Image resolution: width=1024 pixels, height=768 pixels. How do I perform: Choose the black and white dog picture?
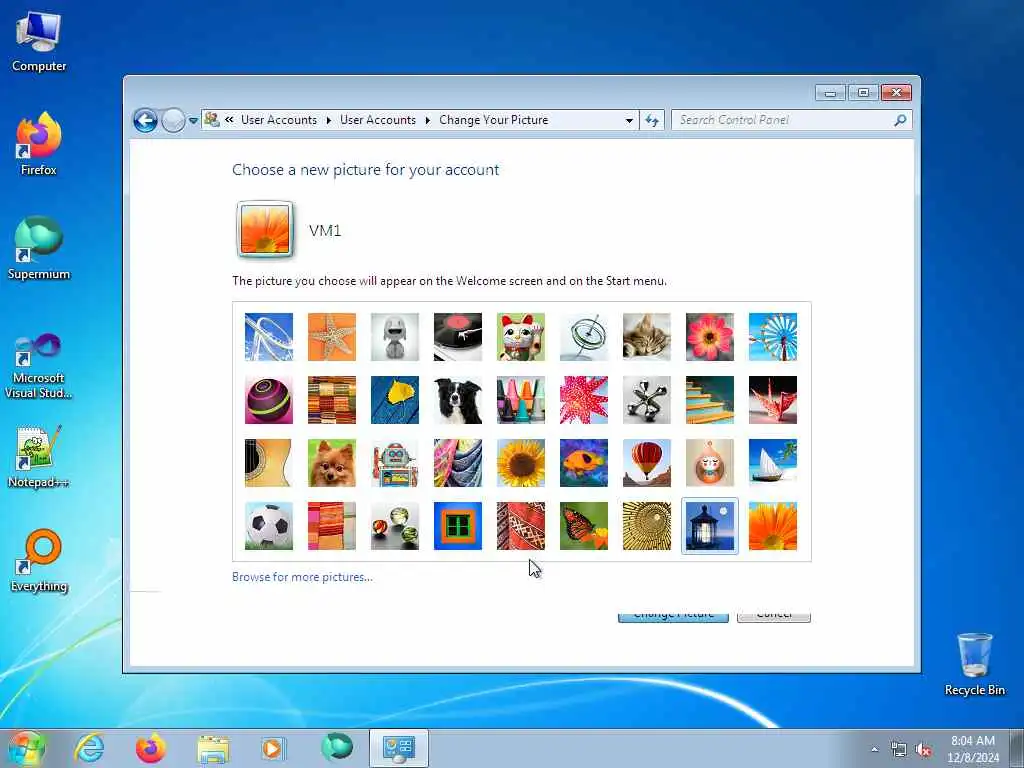point(458,400)
